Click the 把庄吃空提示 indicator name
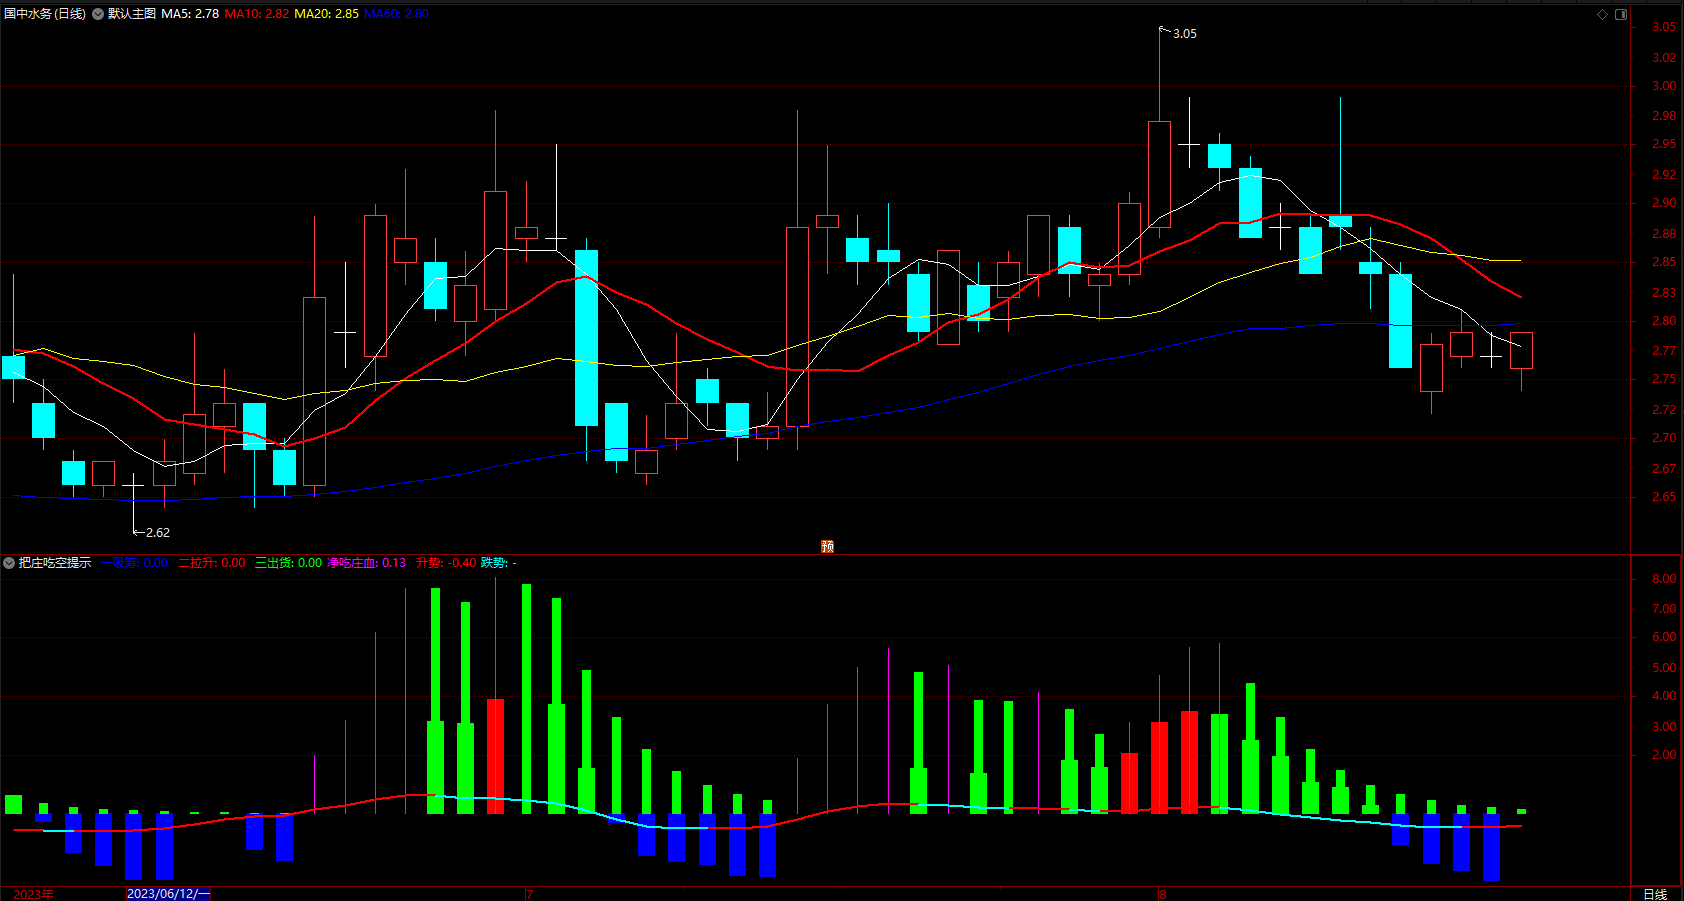Image resolution: width=1684 pixels, height=901 pixels. (55, 563)
